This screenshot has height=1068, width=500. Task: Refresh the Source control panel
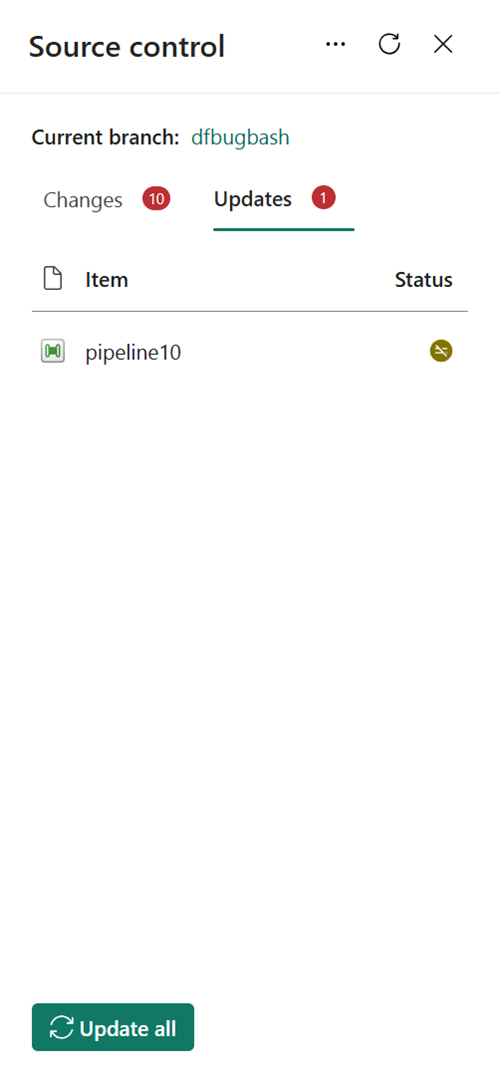[x=389, y=44]
